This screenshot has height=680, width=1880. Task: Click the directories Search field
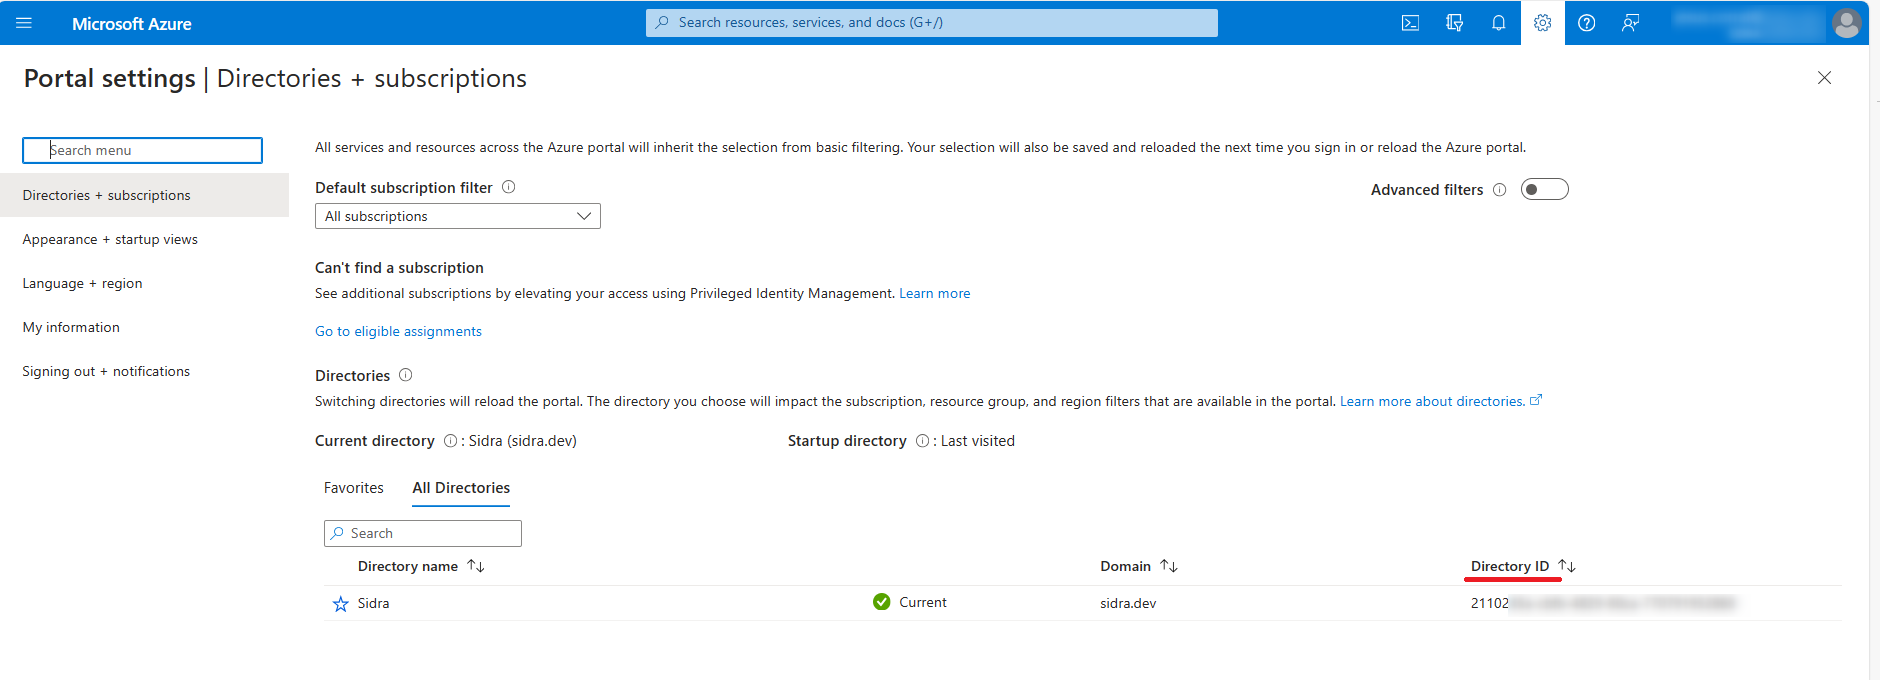[x=423, y=533]
